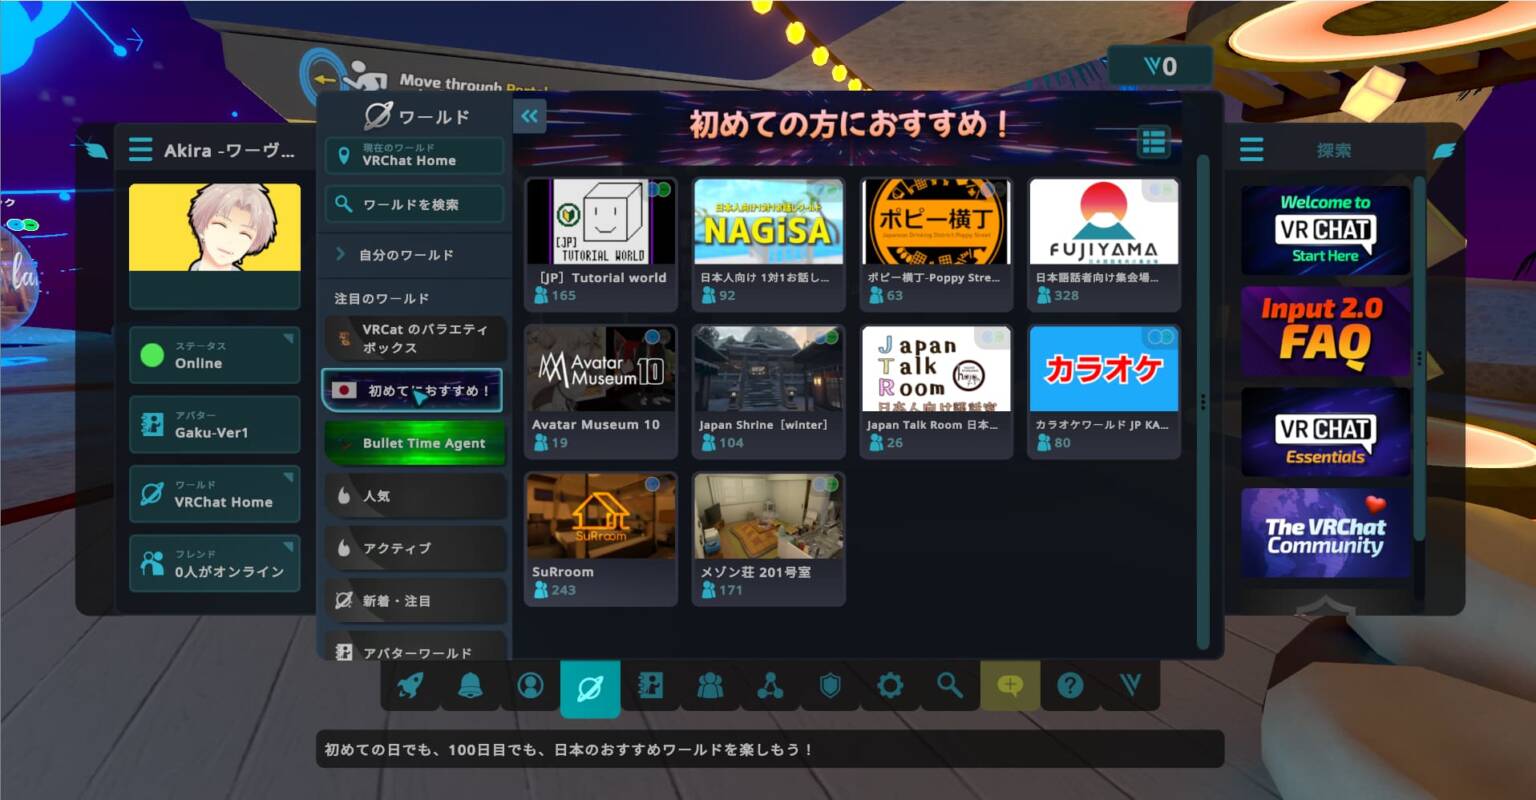Collapse the worlds panel with the double-arrow
The width and height of the screenshot is (1536, 800).
click(x=529, y=116)
